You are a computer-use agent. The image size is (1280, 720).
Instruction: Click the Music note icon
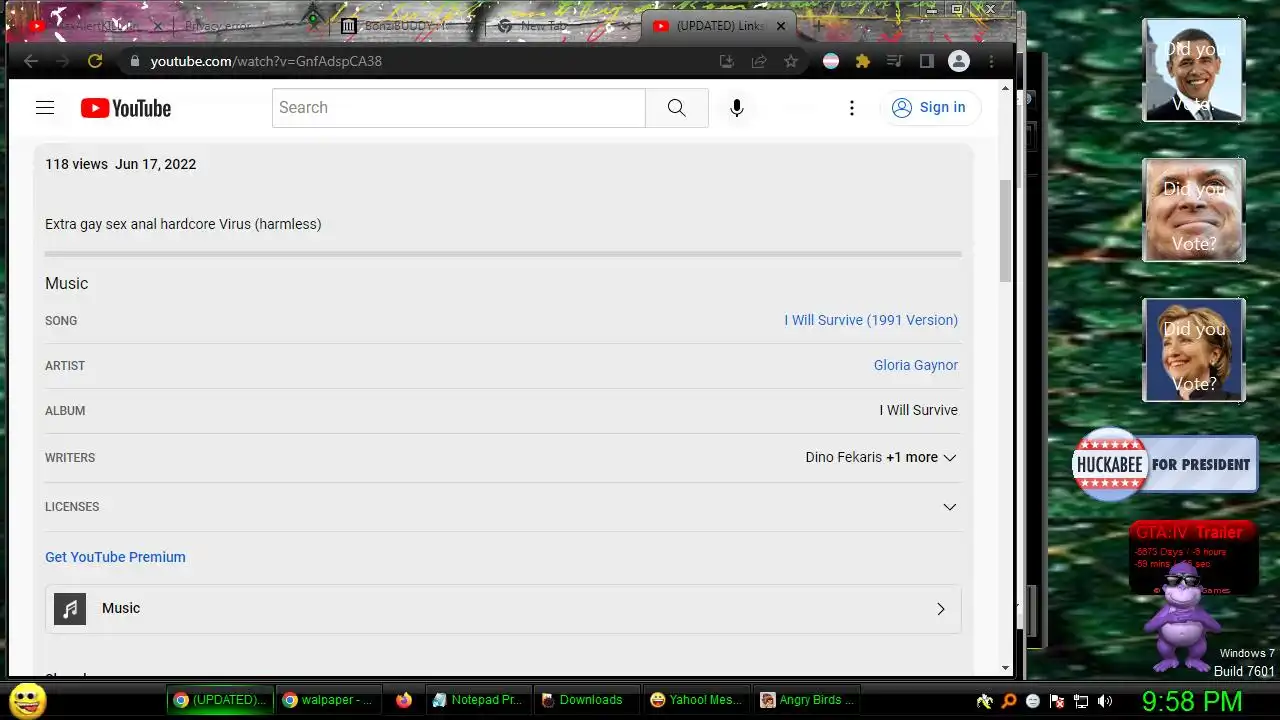(x=70, y=609)
